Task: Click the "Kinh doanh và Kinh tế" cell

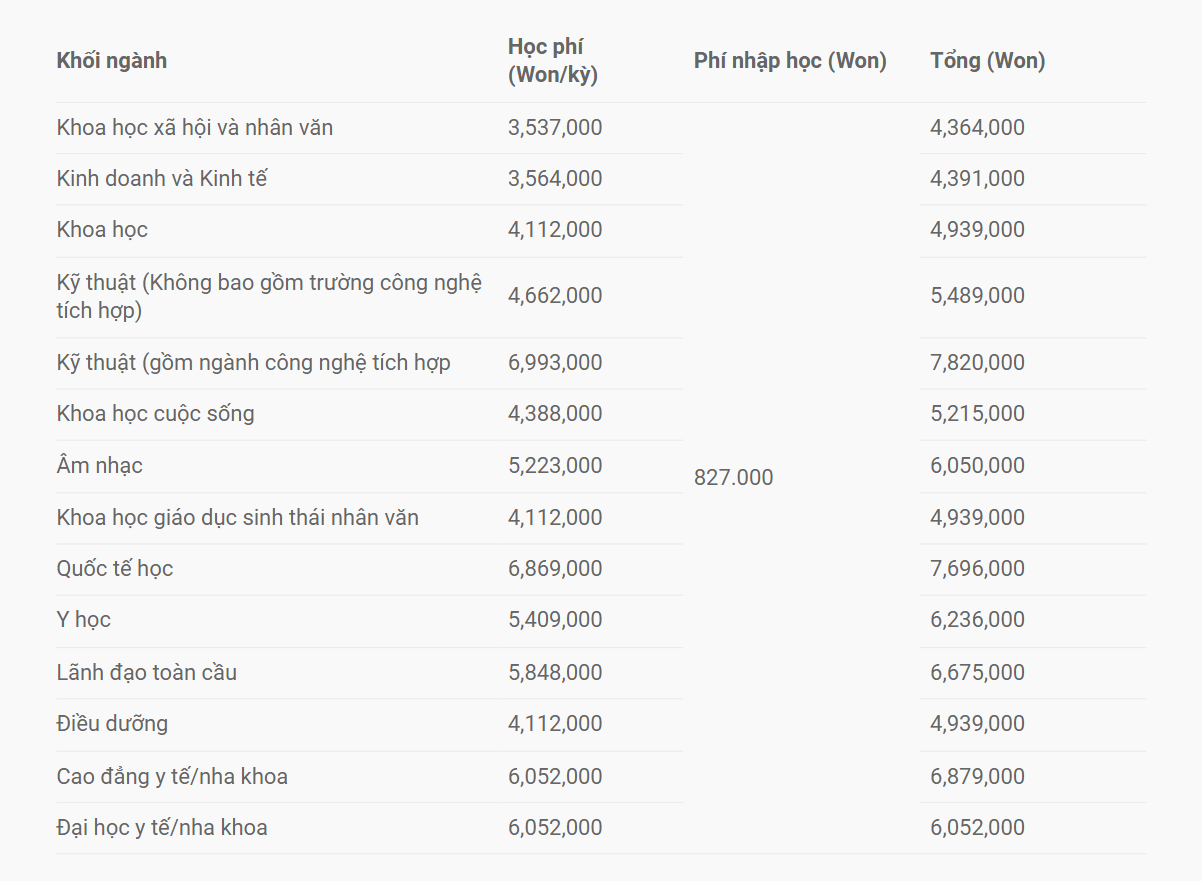Action: click(x=162, y=179)
